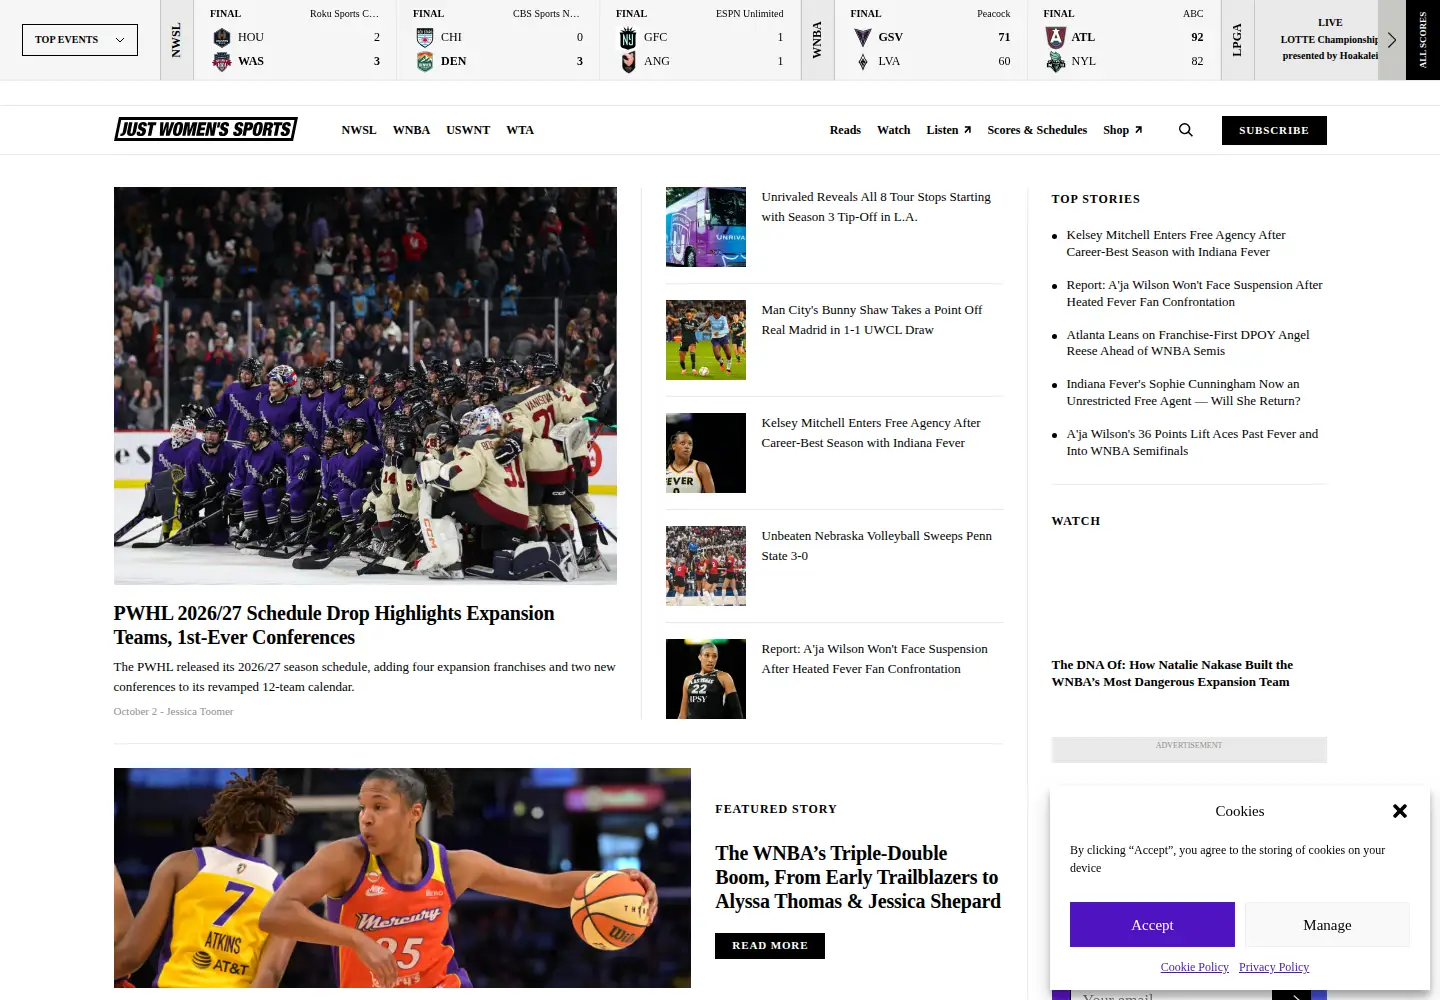Click the Gotham FC team logo

point(628,37)
